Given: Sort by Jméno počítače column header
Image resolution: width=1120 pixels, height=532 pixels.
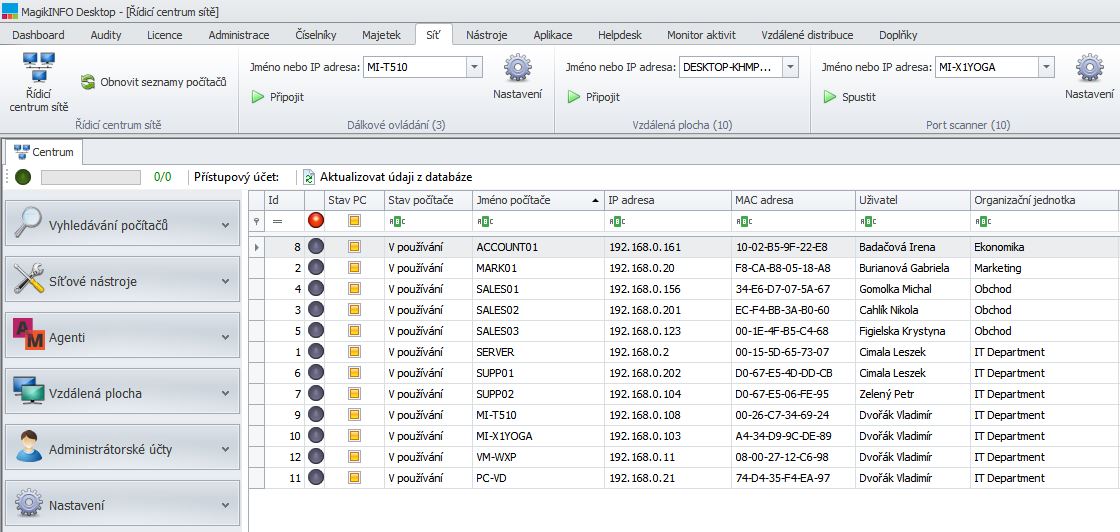Looking at the screenshot, I should click(538, 201).
